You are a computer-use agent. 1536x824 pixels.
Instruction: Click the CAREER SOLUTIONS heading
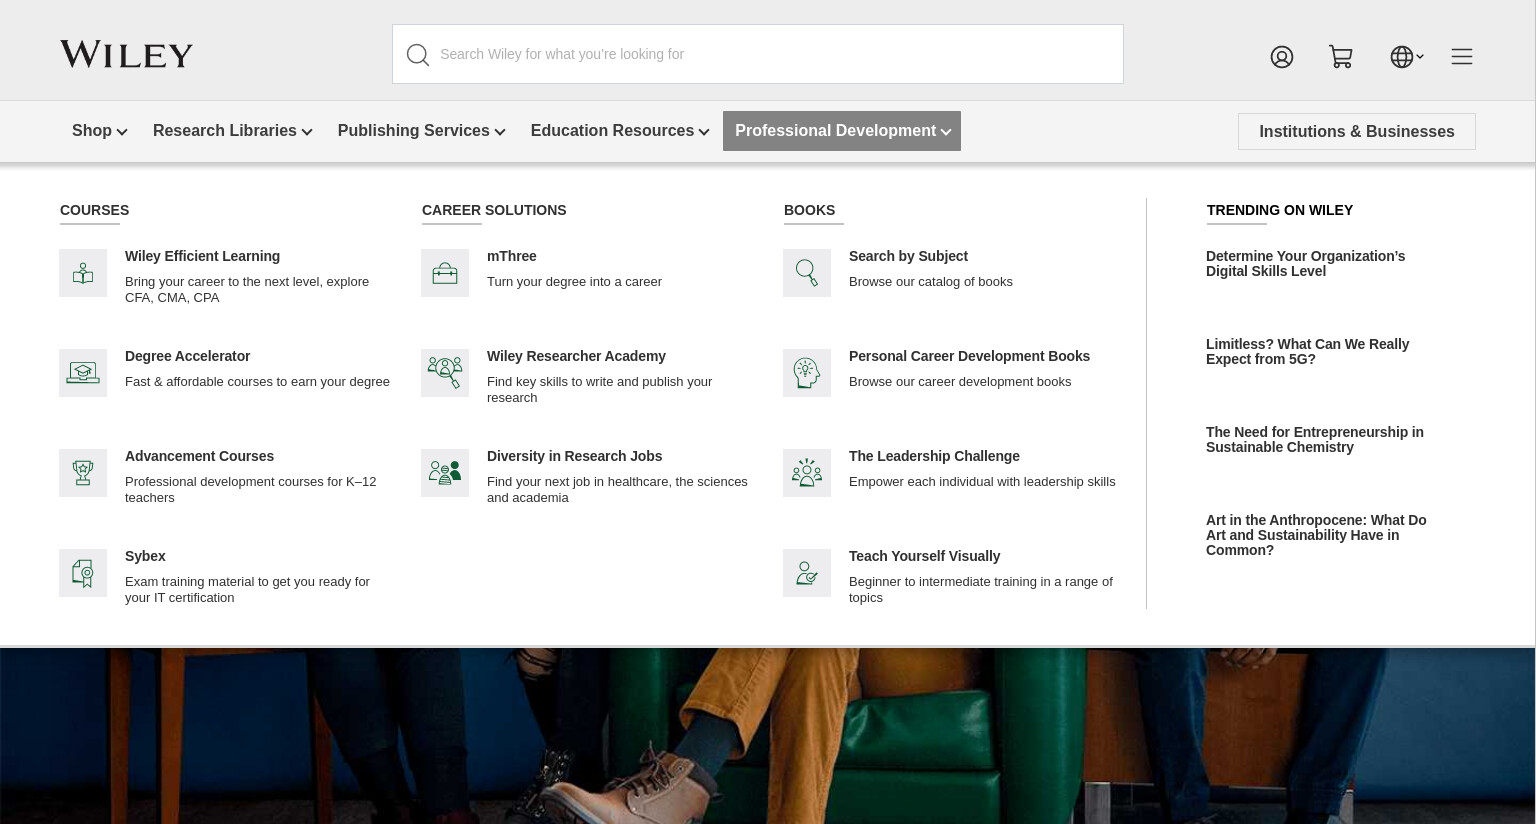[494, 211]
